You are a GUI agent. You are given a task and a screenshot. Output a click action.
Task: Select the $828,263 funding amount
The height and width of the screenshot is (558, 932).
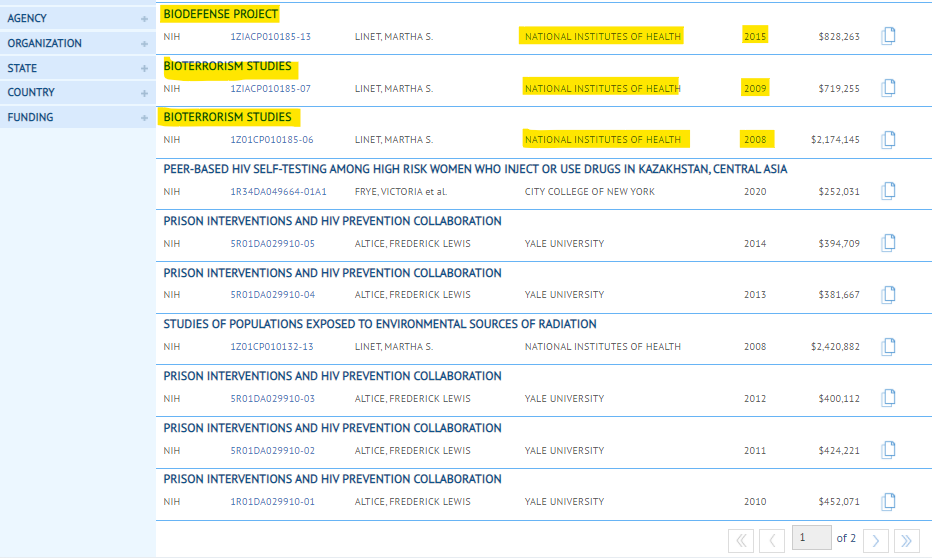839,36
